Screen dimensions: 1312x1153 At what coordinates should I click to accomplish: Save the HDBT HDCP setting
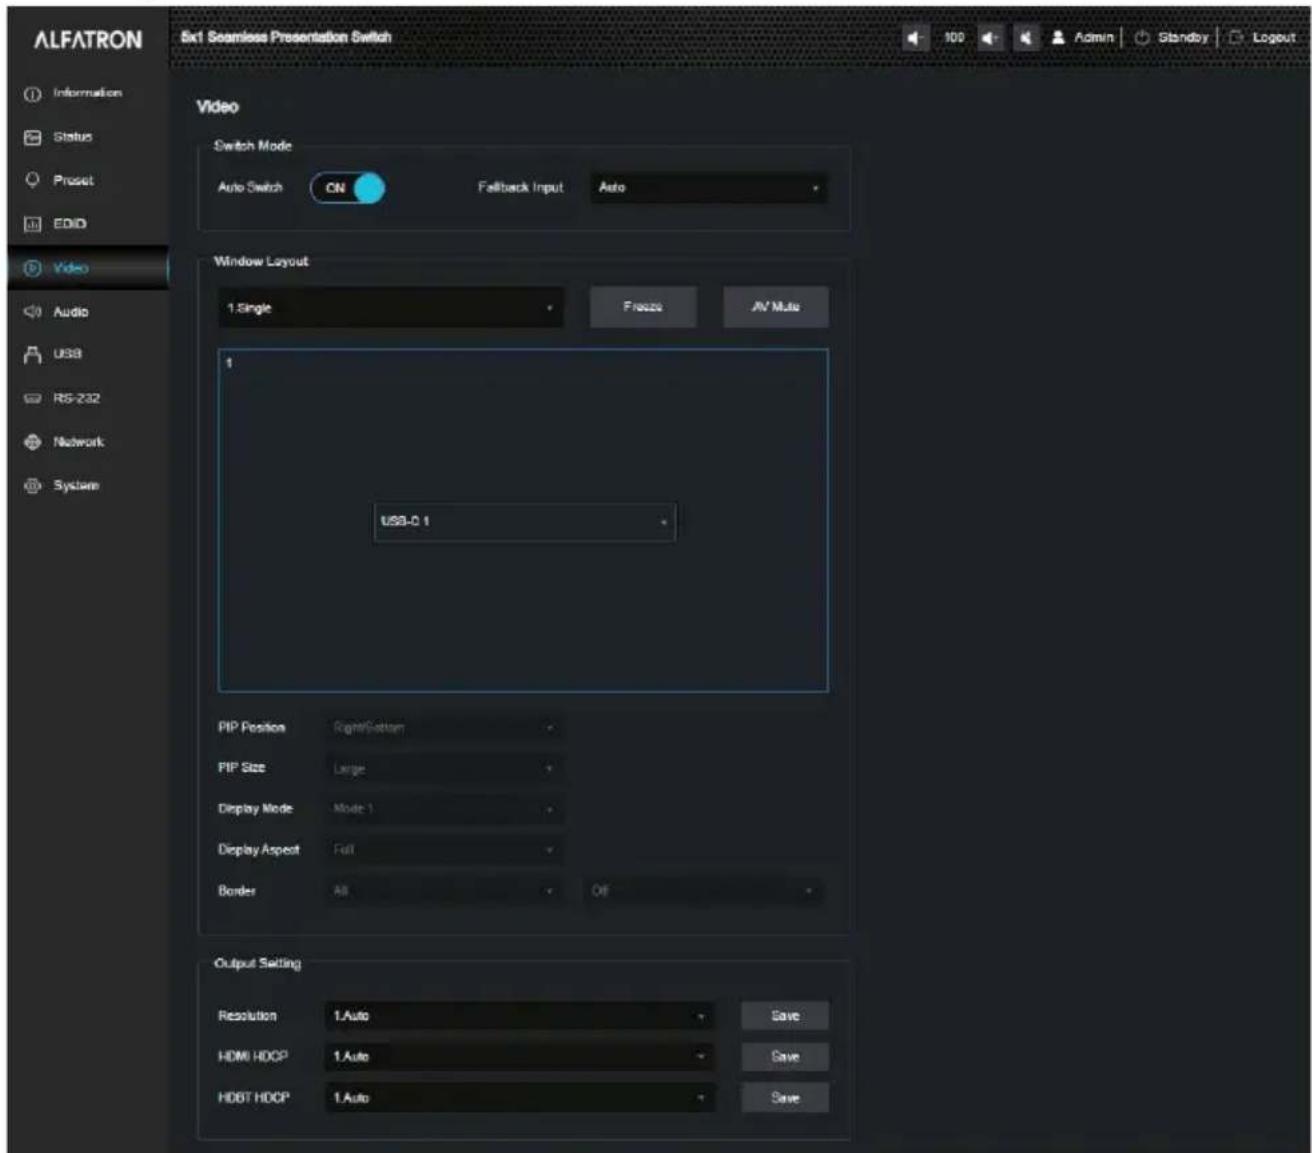pos(785,1098)
